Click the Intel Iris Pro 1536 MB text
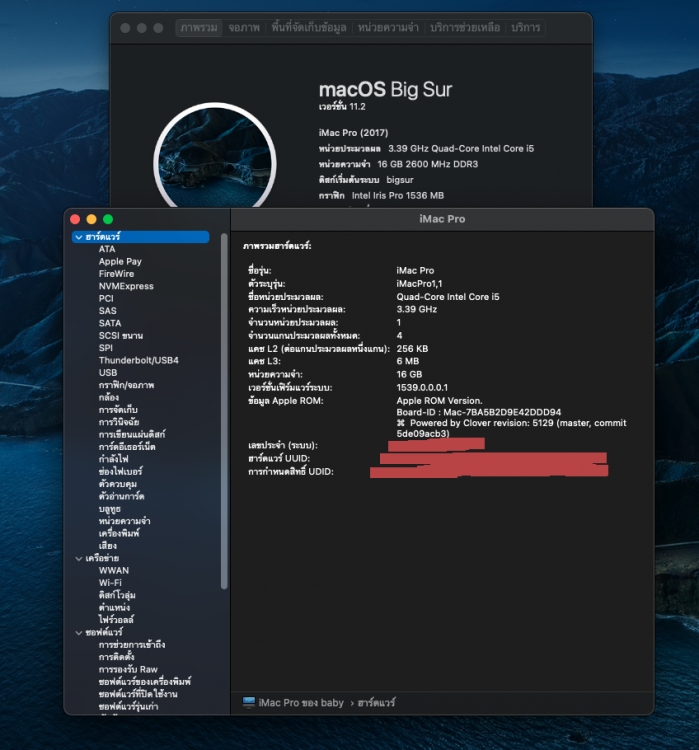699x750 pixels. click(x=398, y=196)
